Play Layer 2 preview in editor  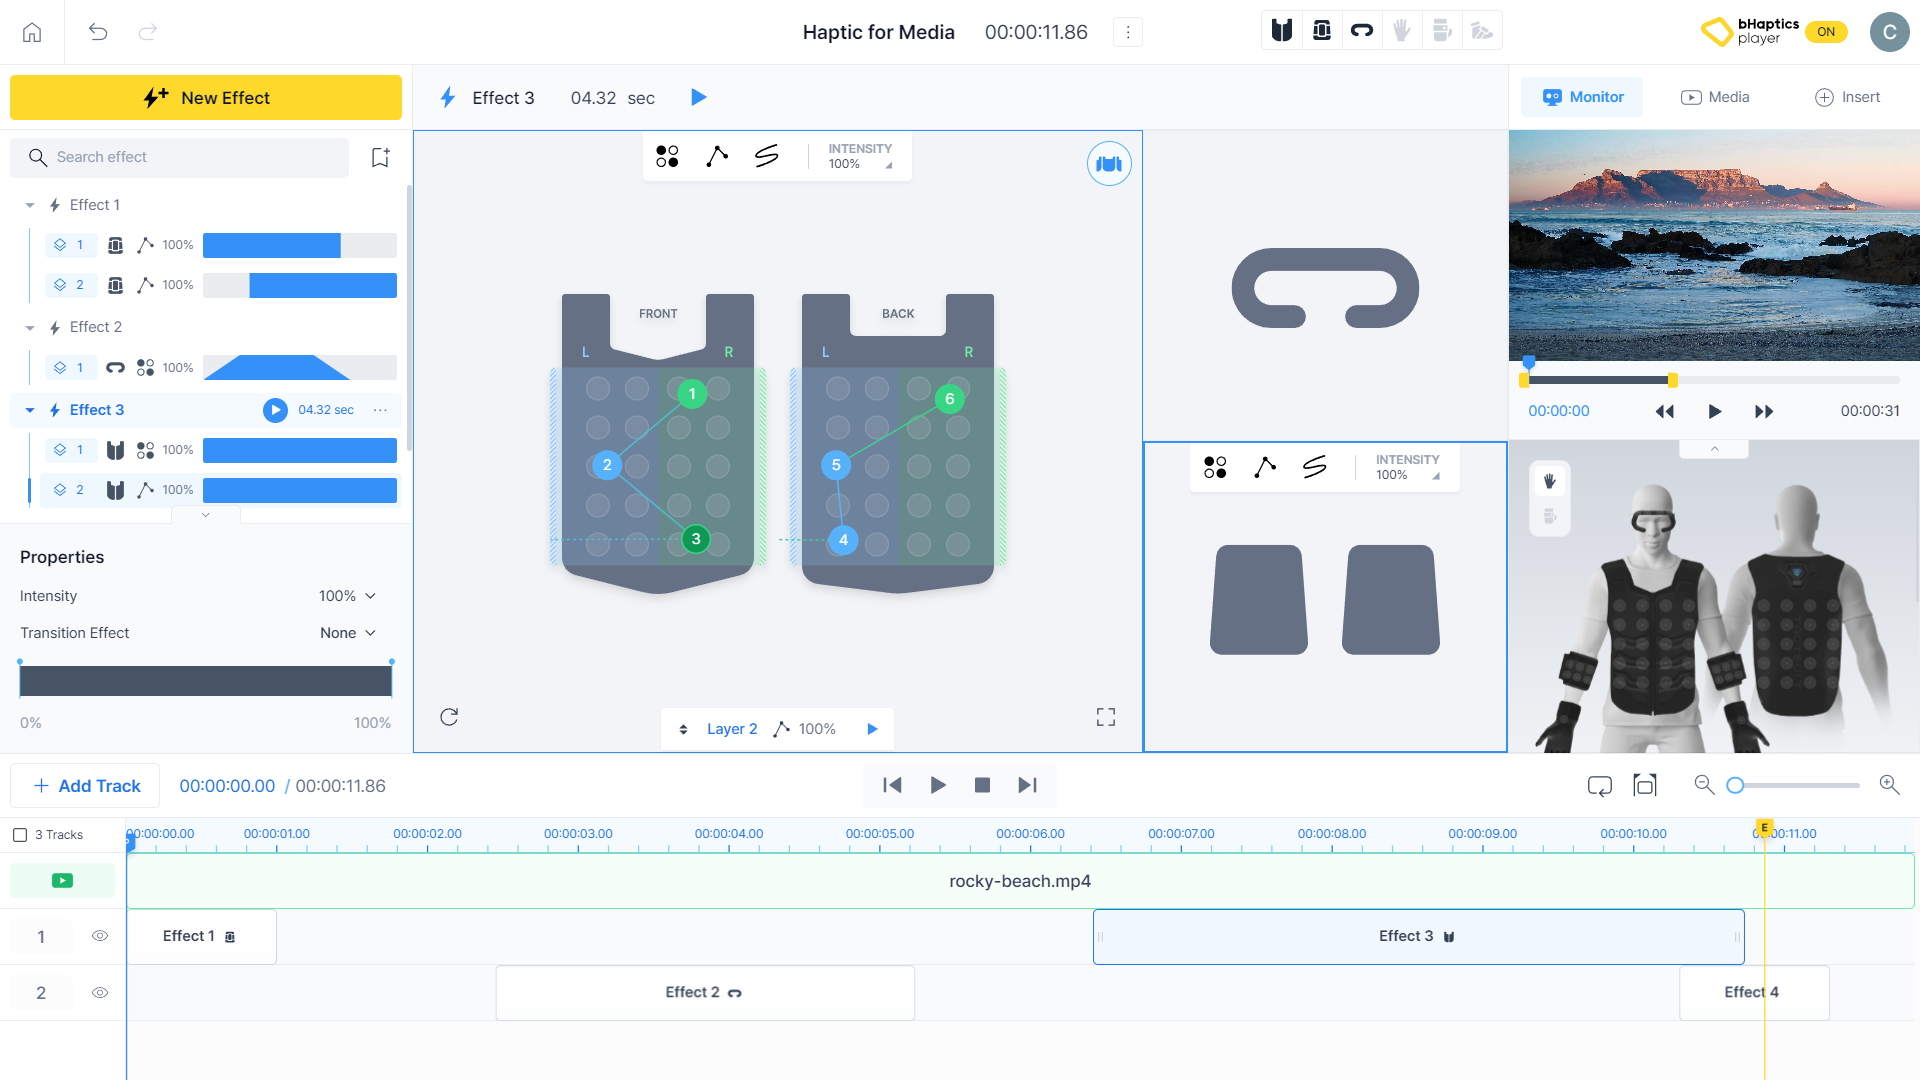(x=872, y=729)
